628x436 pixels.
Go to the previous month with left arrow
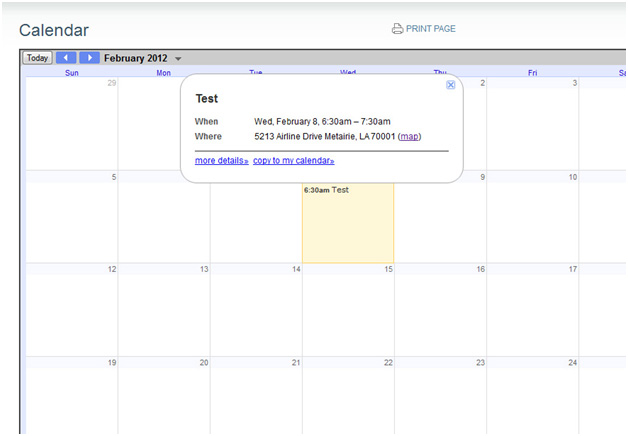(x=66, y=58)
